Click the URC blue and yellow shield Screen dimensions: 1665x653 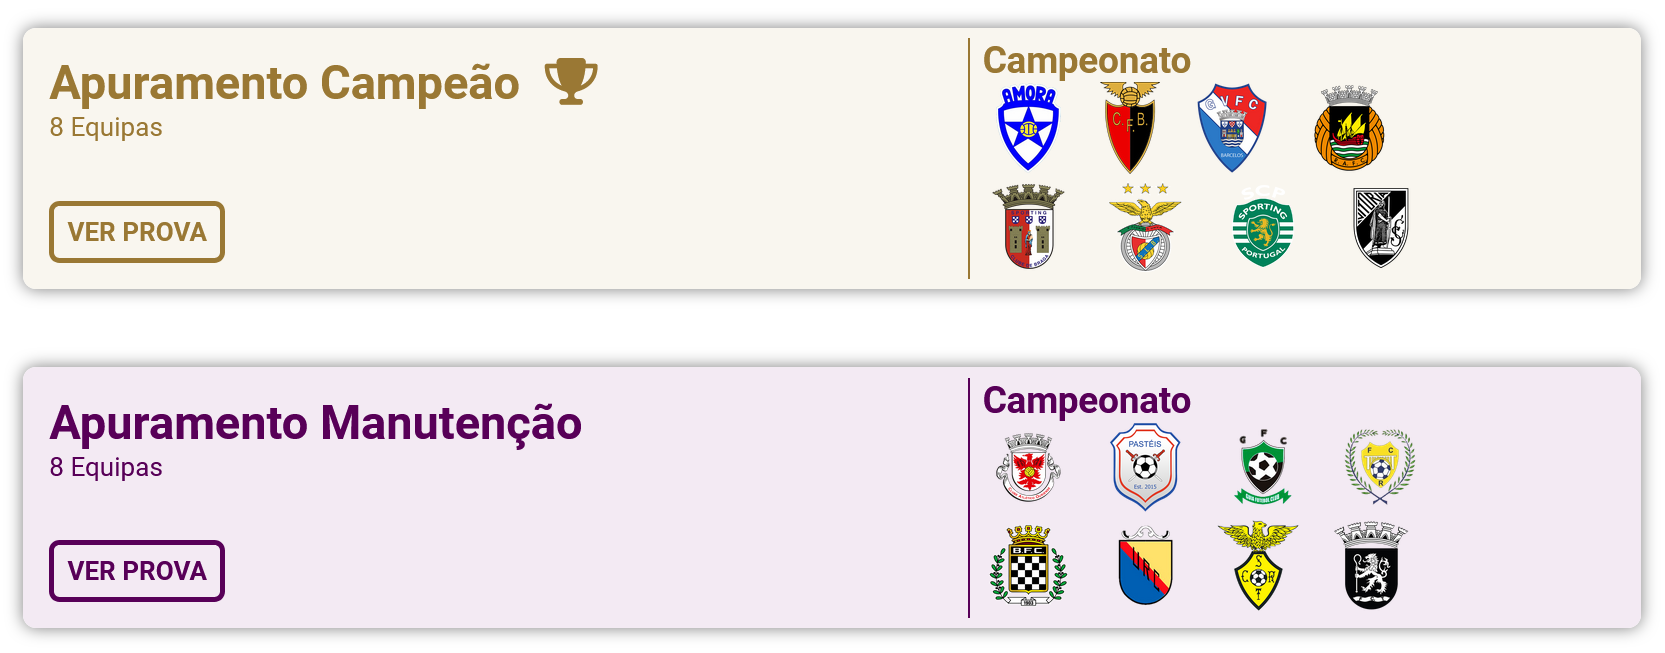click(1145, 566)
